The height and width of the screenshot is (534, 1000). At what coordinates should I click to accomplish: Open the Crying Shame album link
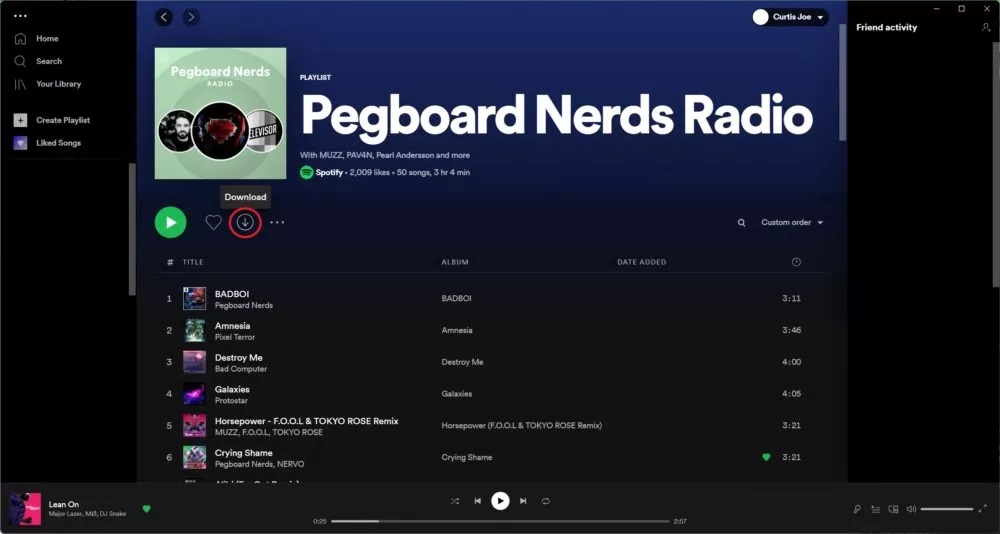[467, 457]
